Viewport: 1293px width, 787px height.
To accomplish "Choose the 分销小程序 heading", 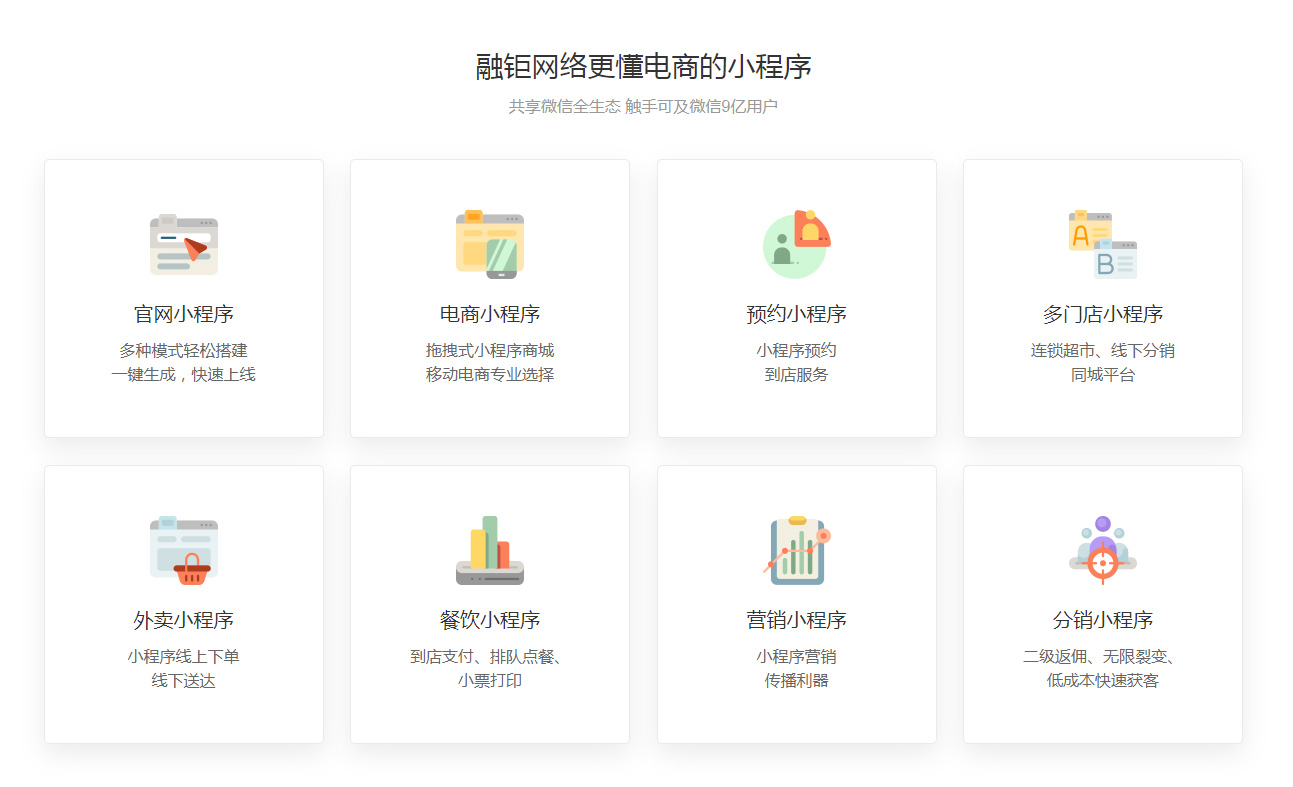I will [1102, 620].
